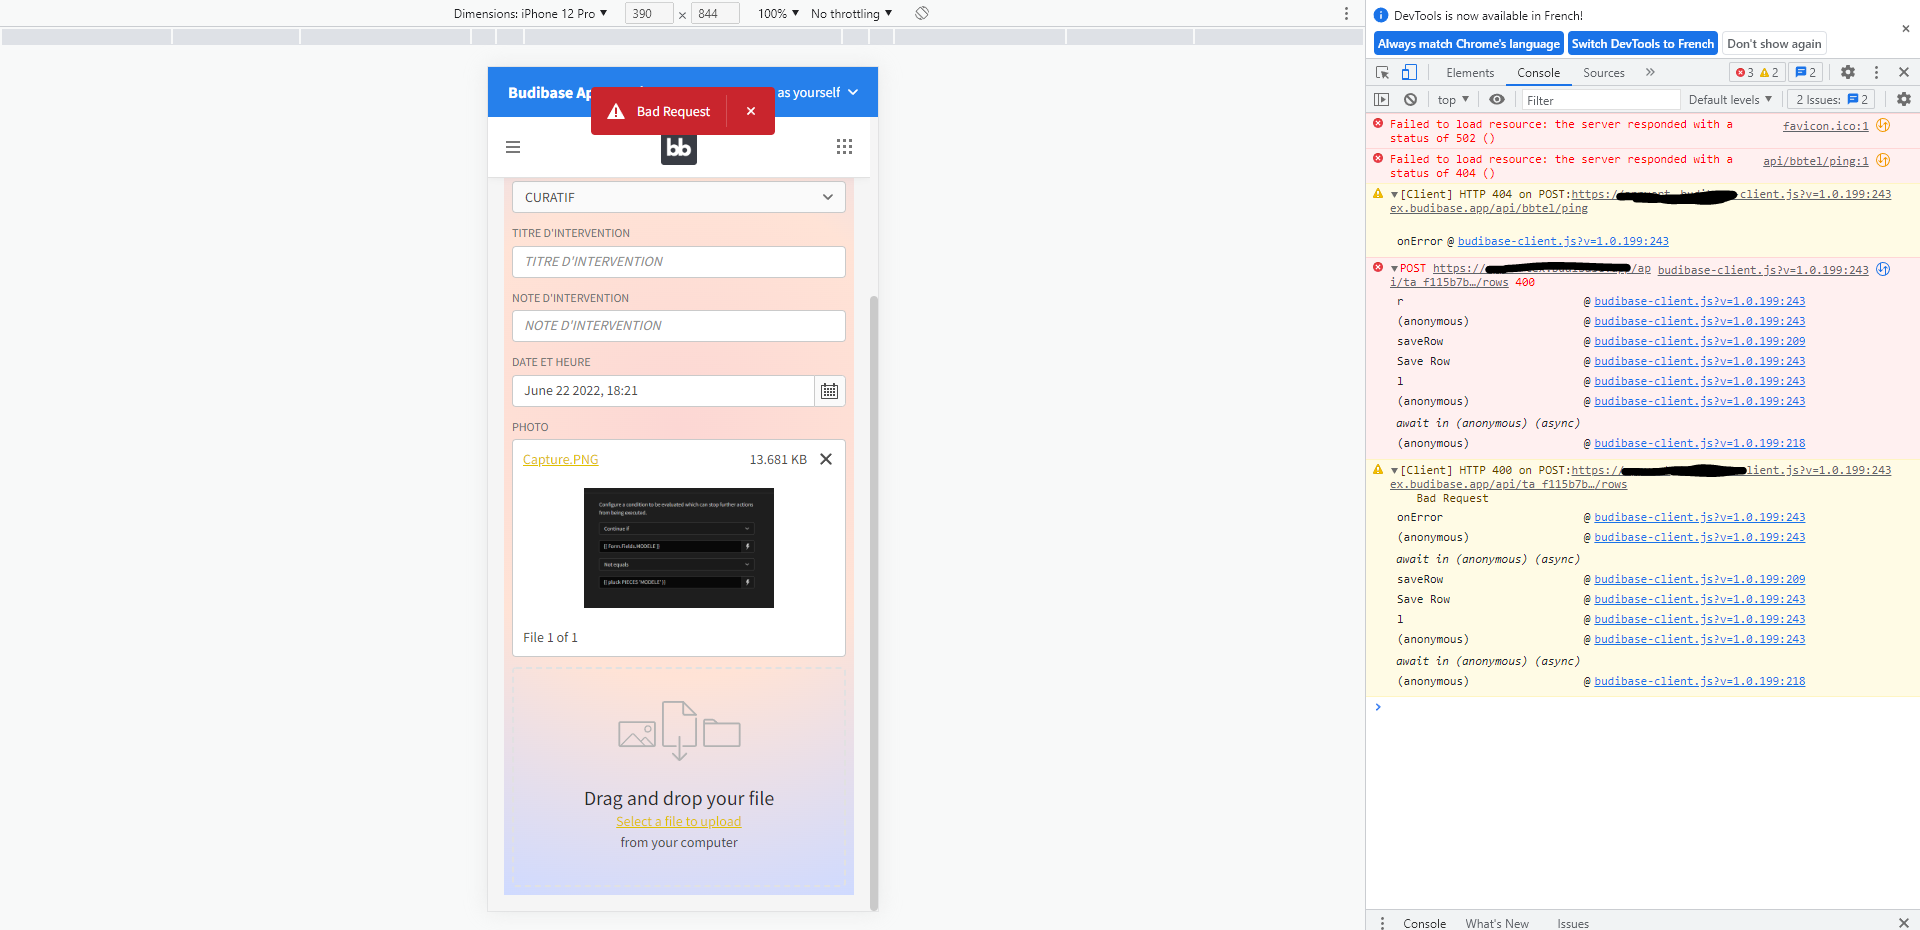Show the console sidebar

pos(1382,100)
